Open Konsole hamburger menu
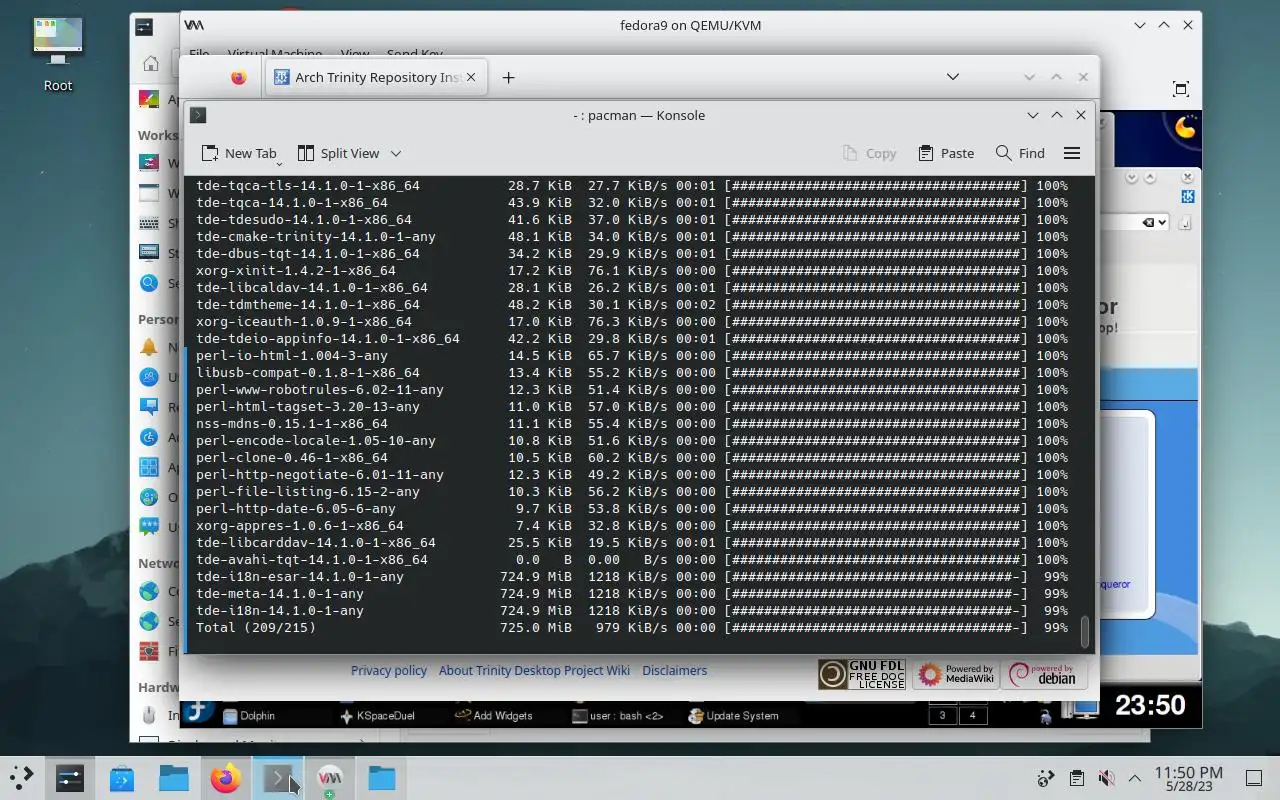The width and height of the screenshot is (1280, 800). click(x=1072, y=153)
